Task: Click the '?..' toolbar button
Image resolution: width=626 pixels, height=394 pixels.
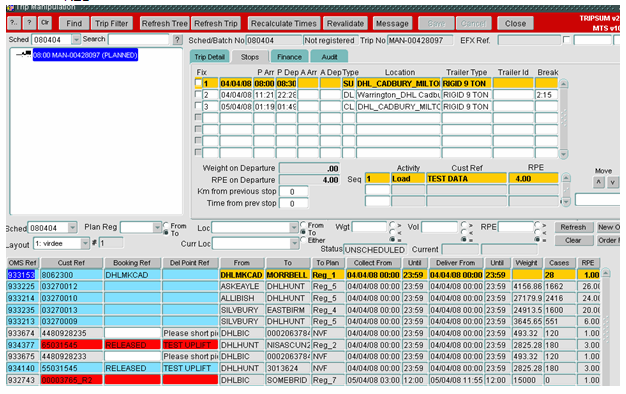Action: coord(14,23)
